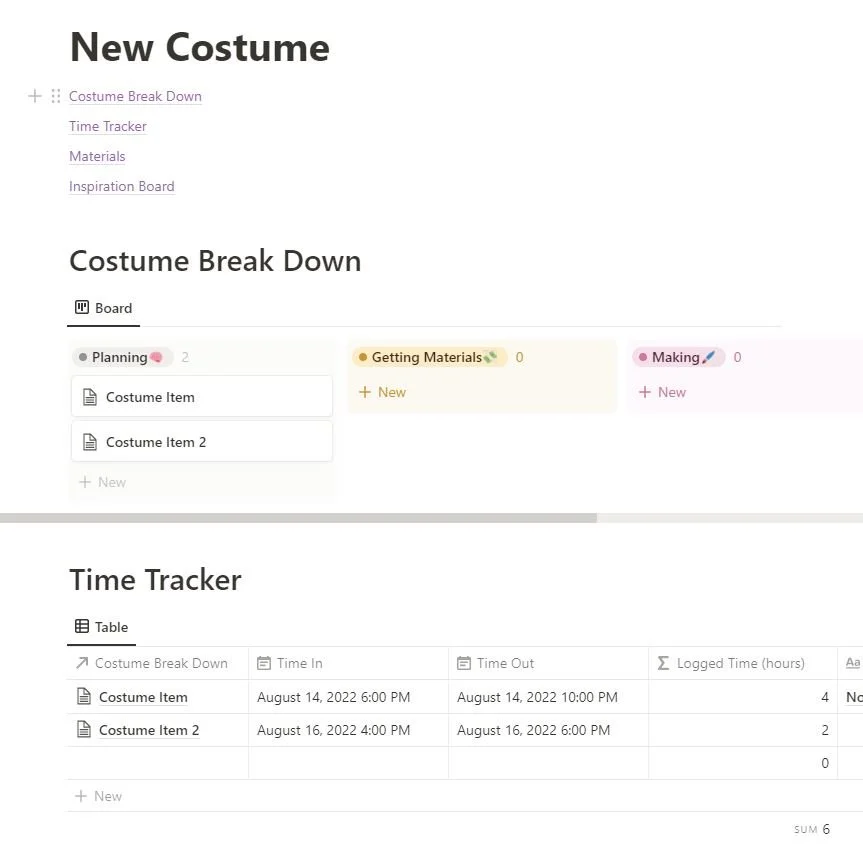
Task: Select the Board view tab
Action: [x=103, y=308]
